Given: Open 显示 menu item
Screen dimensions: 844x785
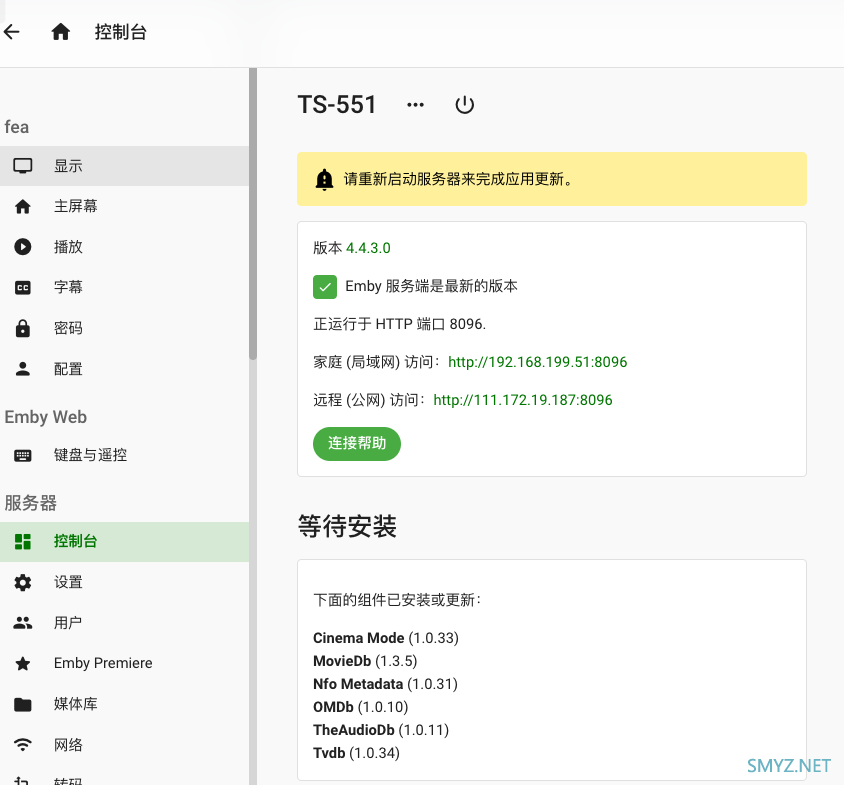Looking at the screenshot, I should pos(124,166).
